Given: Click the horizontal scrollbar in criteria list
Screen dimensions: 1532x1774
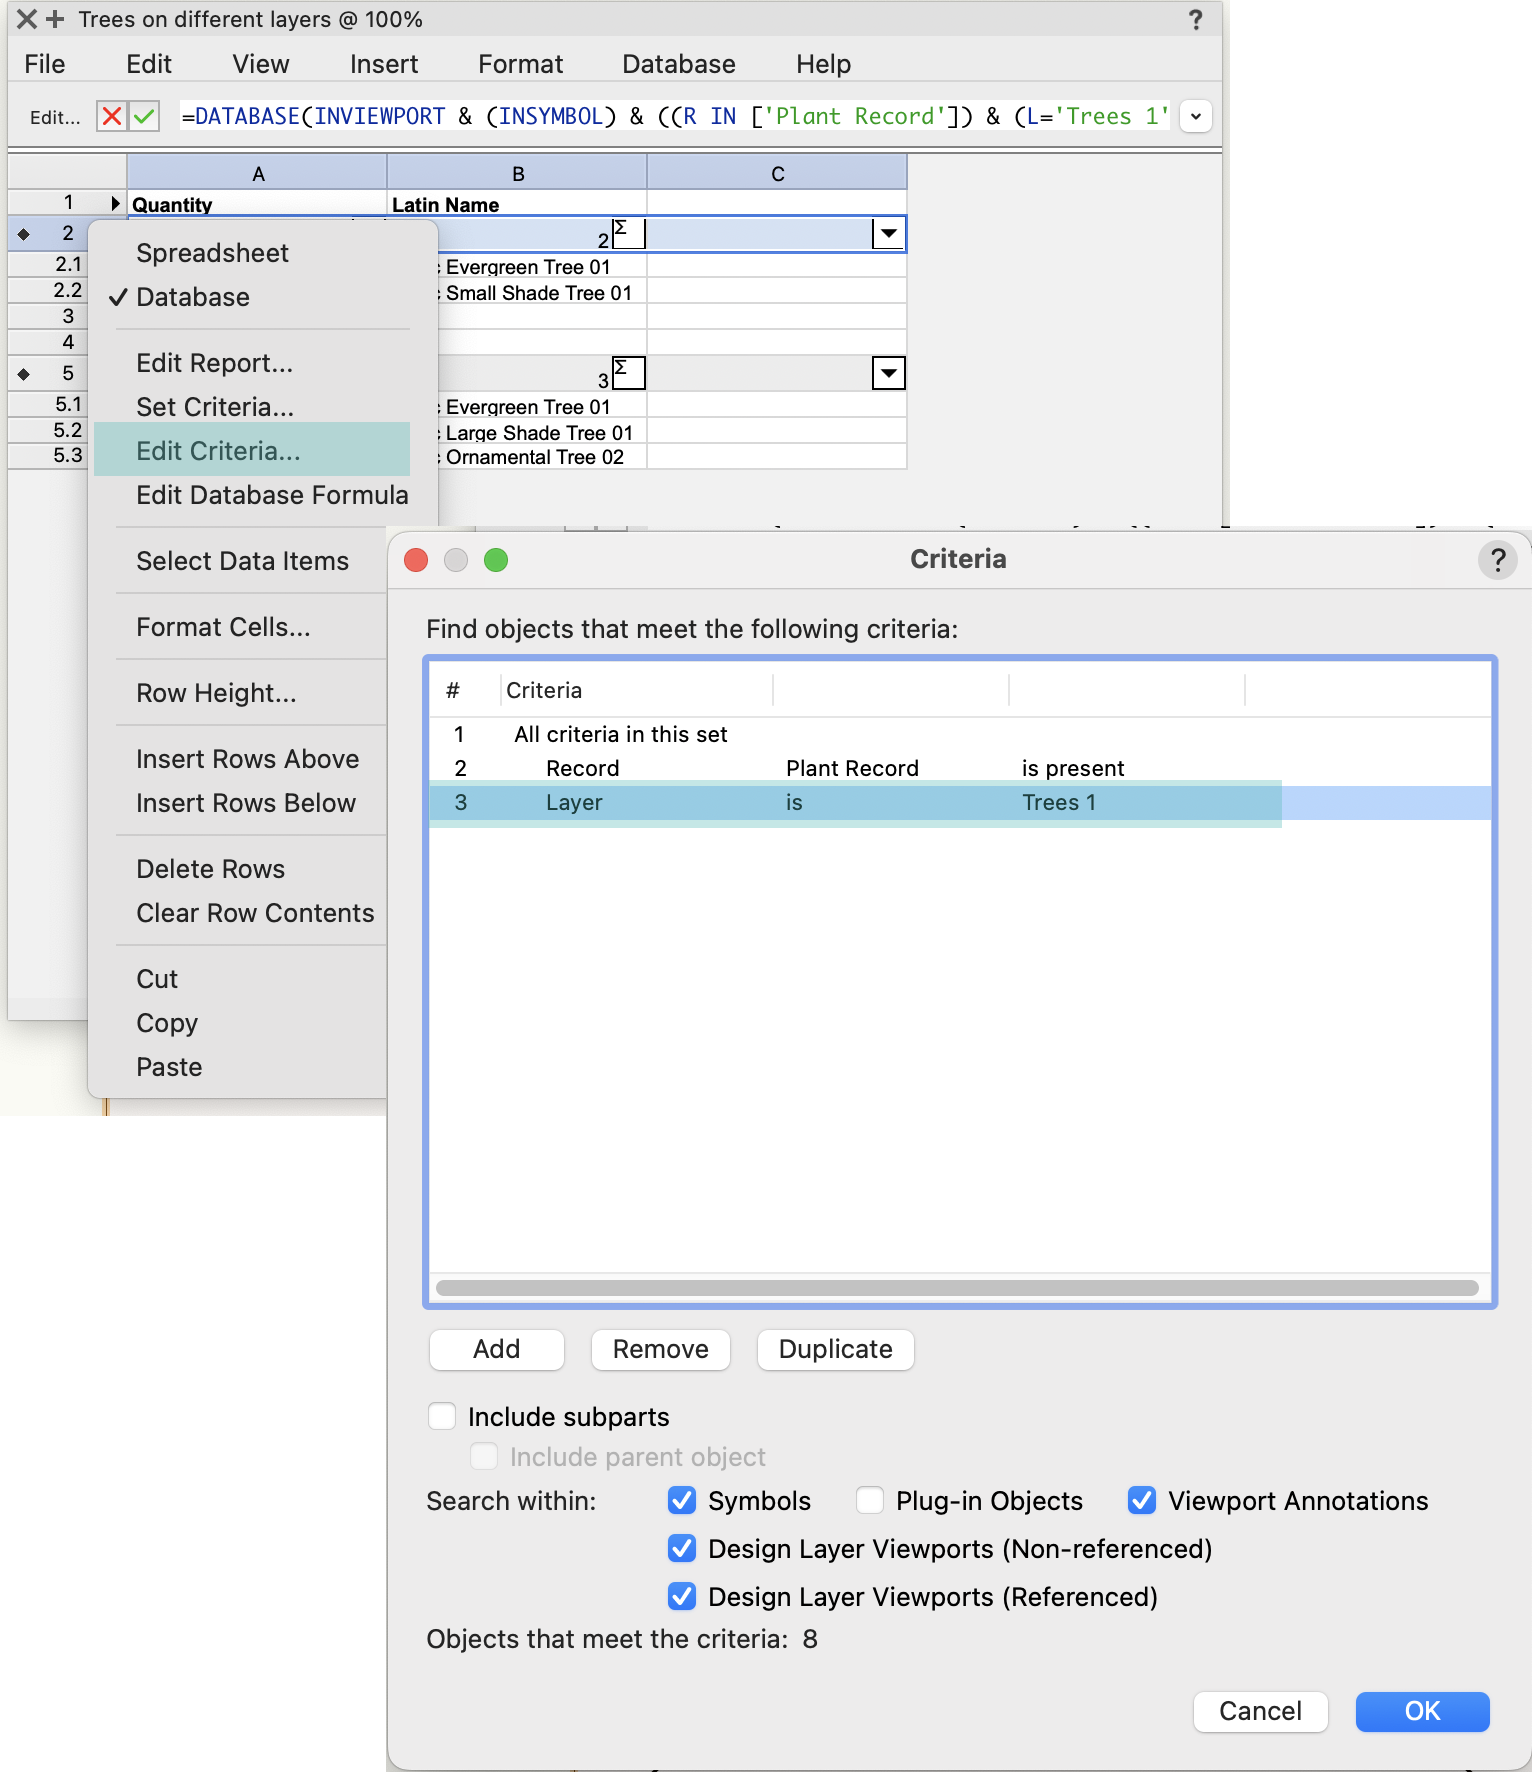Looking at the screenshot, I should tap(957, 1288).
